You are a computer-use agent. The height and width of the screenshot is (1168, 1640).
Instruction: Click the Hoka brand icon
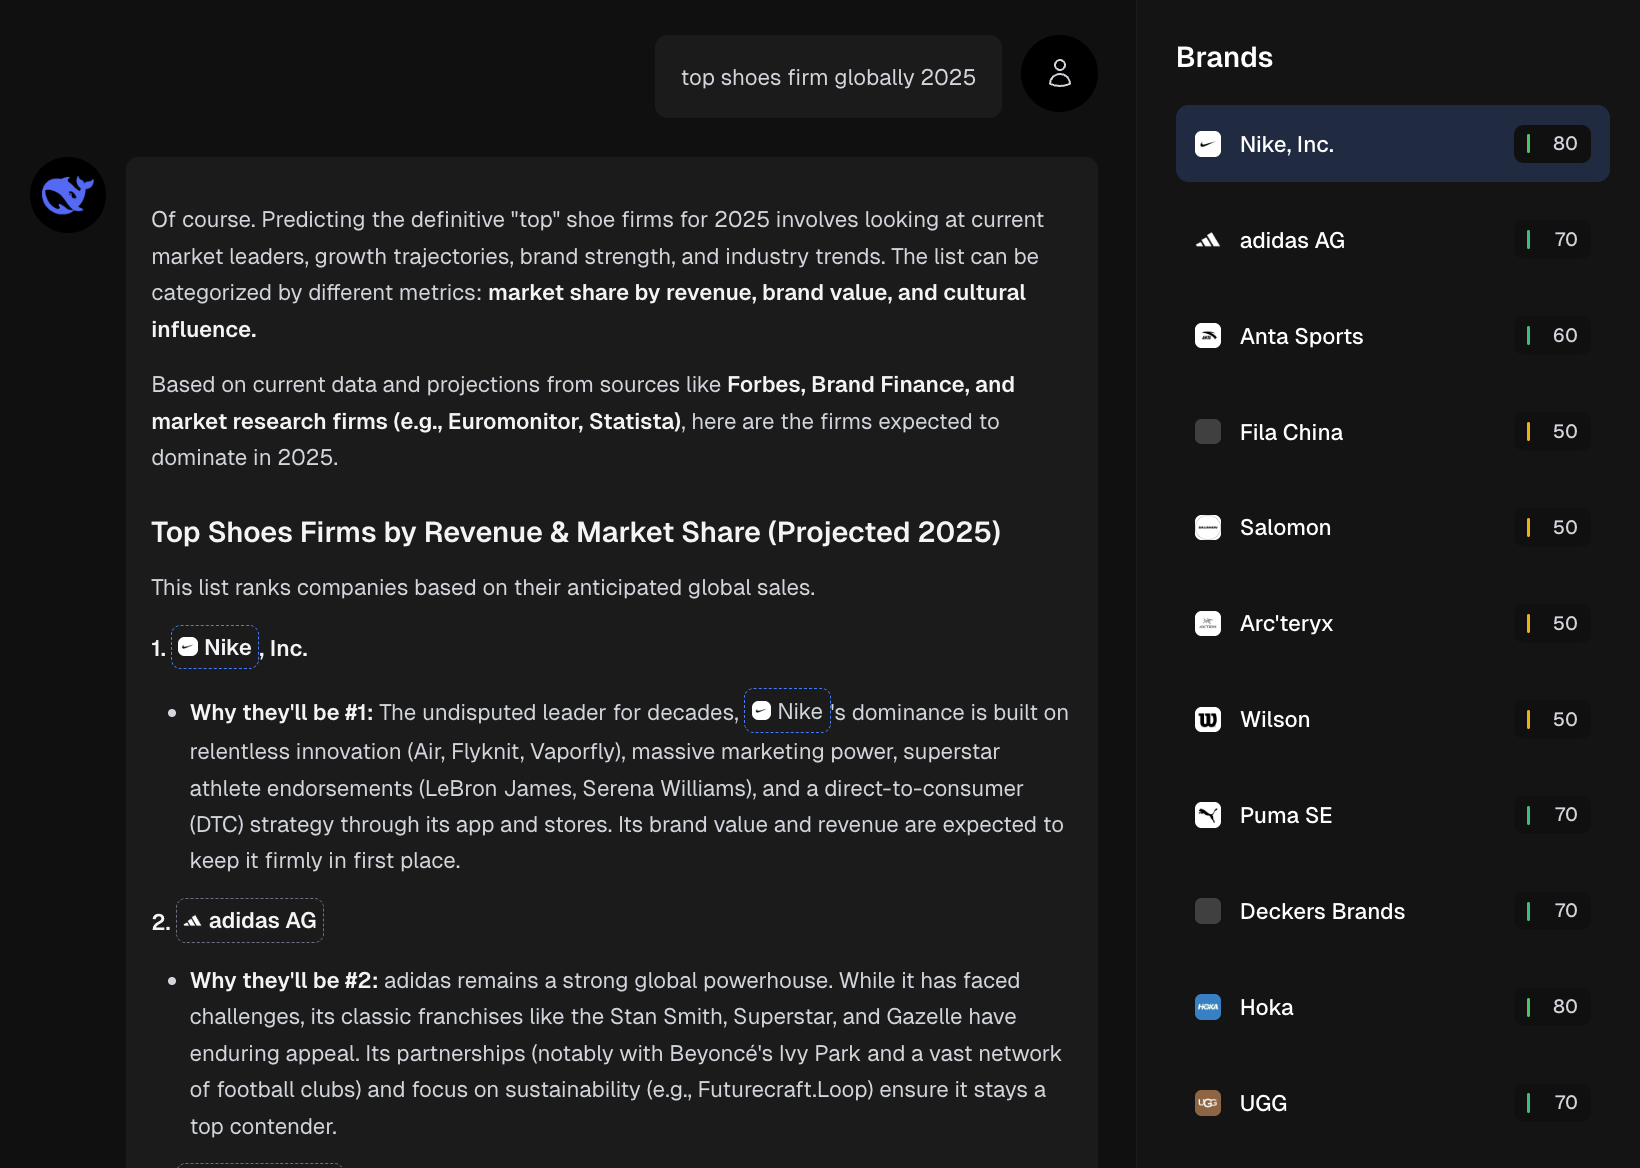click(1208, 1007)
